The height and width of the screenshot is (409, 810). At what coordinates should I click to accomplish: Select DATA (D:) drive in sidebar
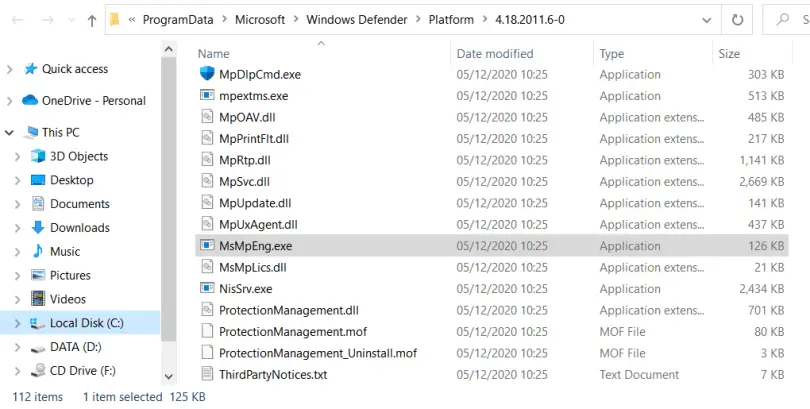point(75,347)
